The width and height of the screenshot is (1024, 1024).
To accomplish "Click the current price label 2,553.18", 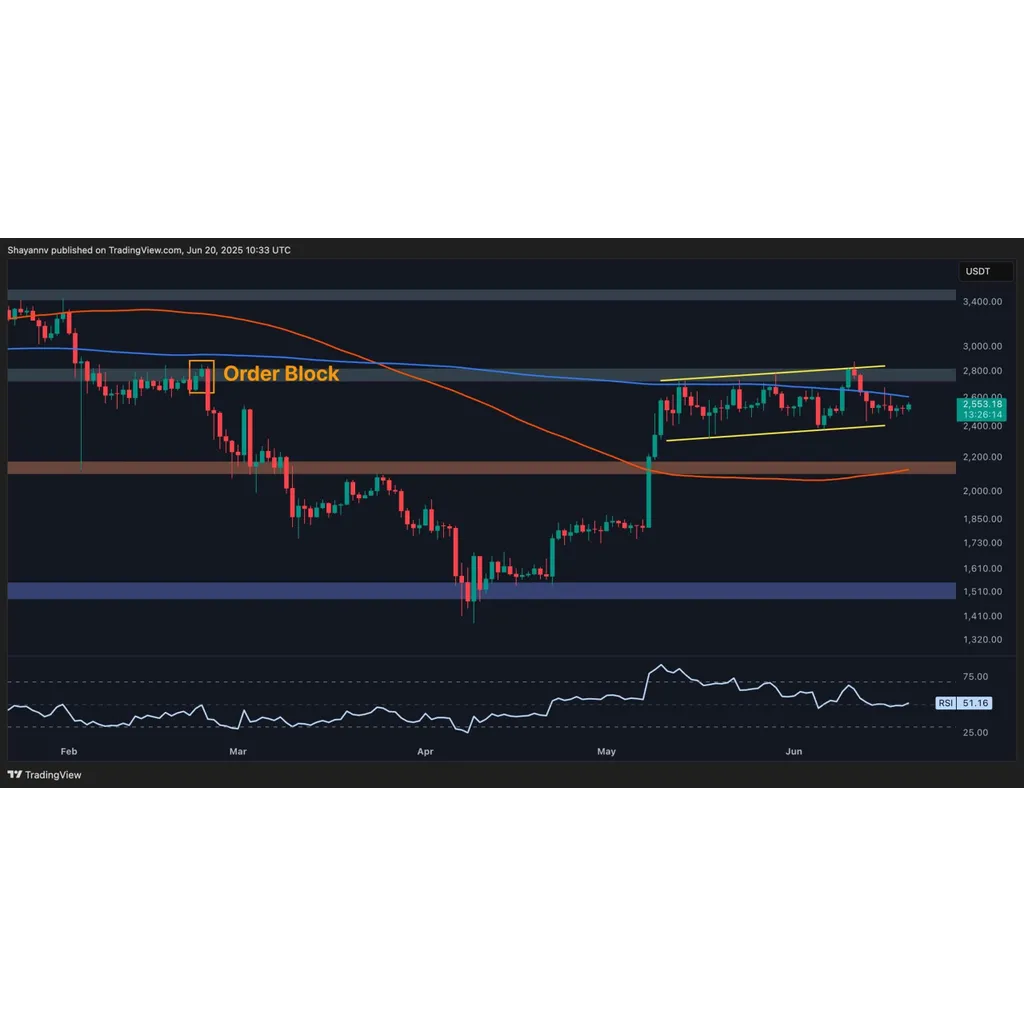I will point(982,404).
